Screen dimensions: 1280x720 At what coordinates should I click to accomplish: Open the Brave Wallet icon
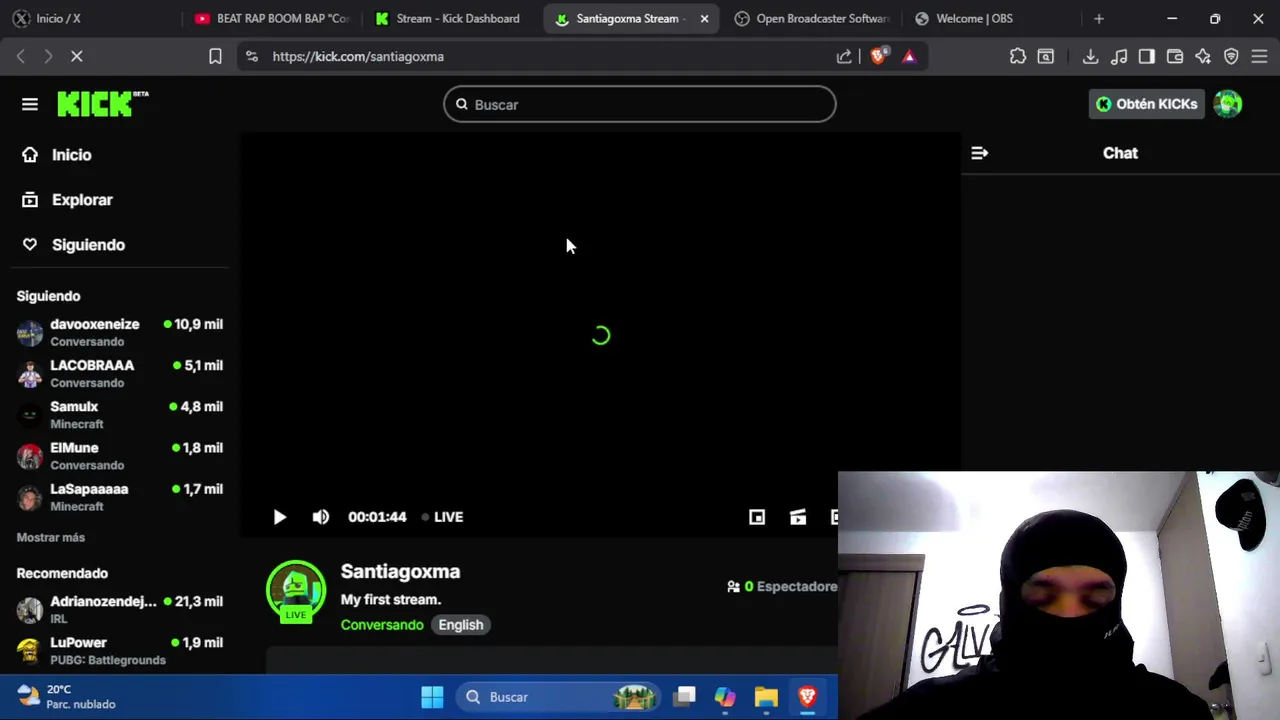[x=1175, y=57]
